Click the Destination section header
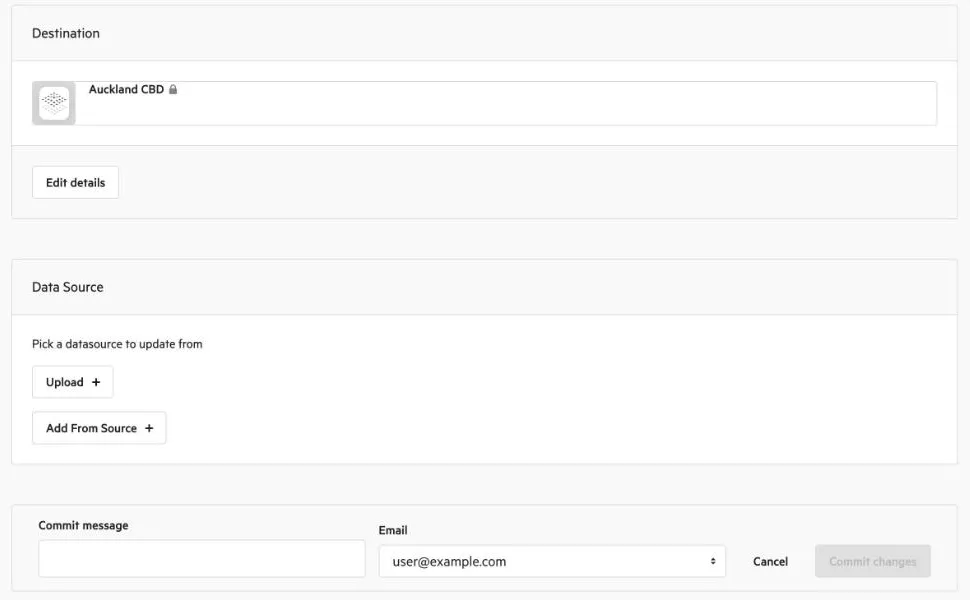970x600 pixels. coord(66,33)
